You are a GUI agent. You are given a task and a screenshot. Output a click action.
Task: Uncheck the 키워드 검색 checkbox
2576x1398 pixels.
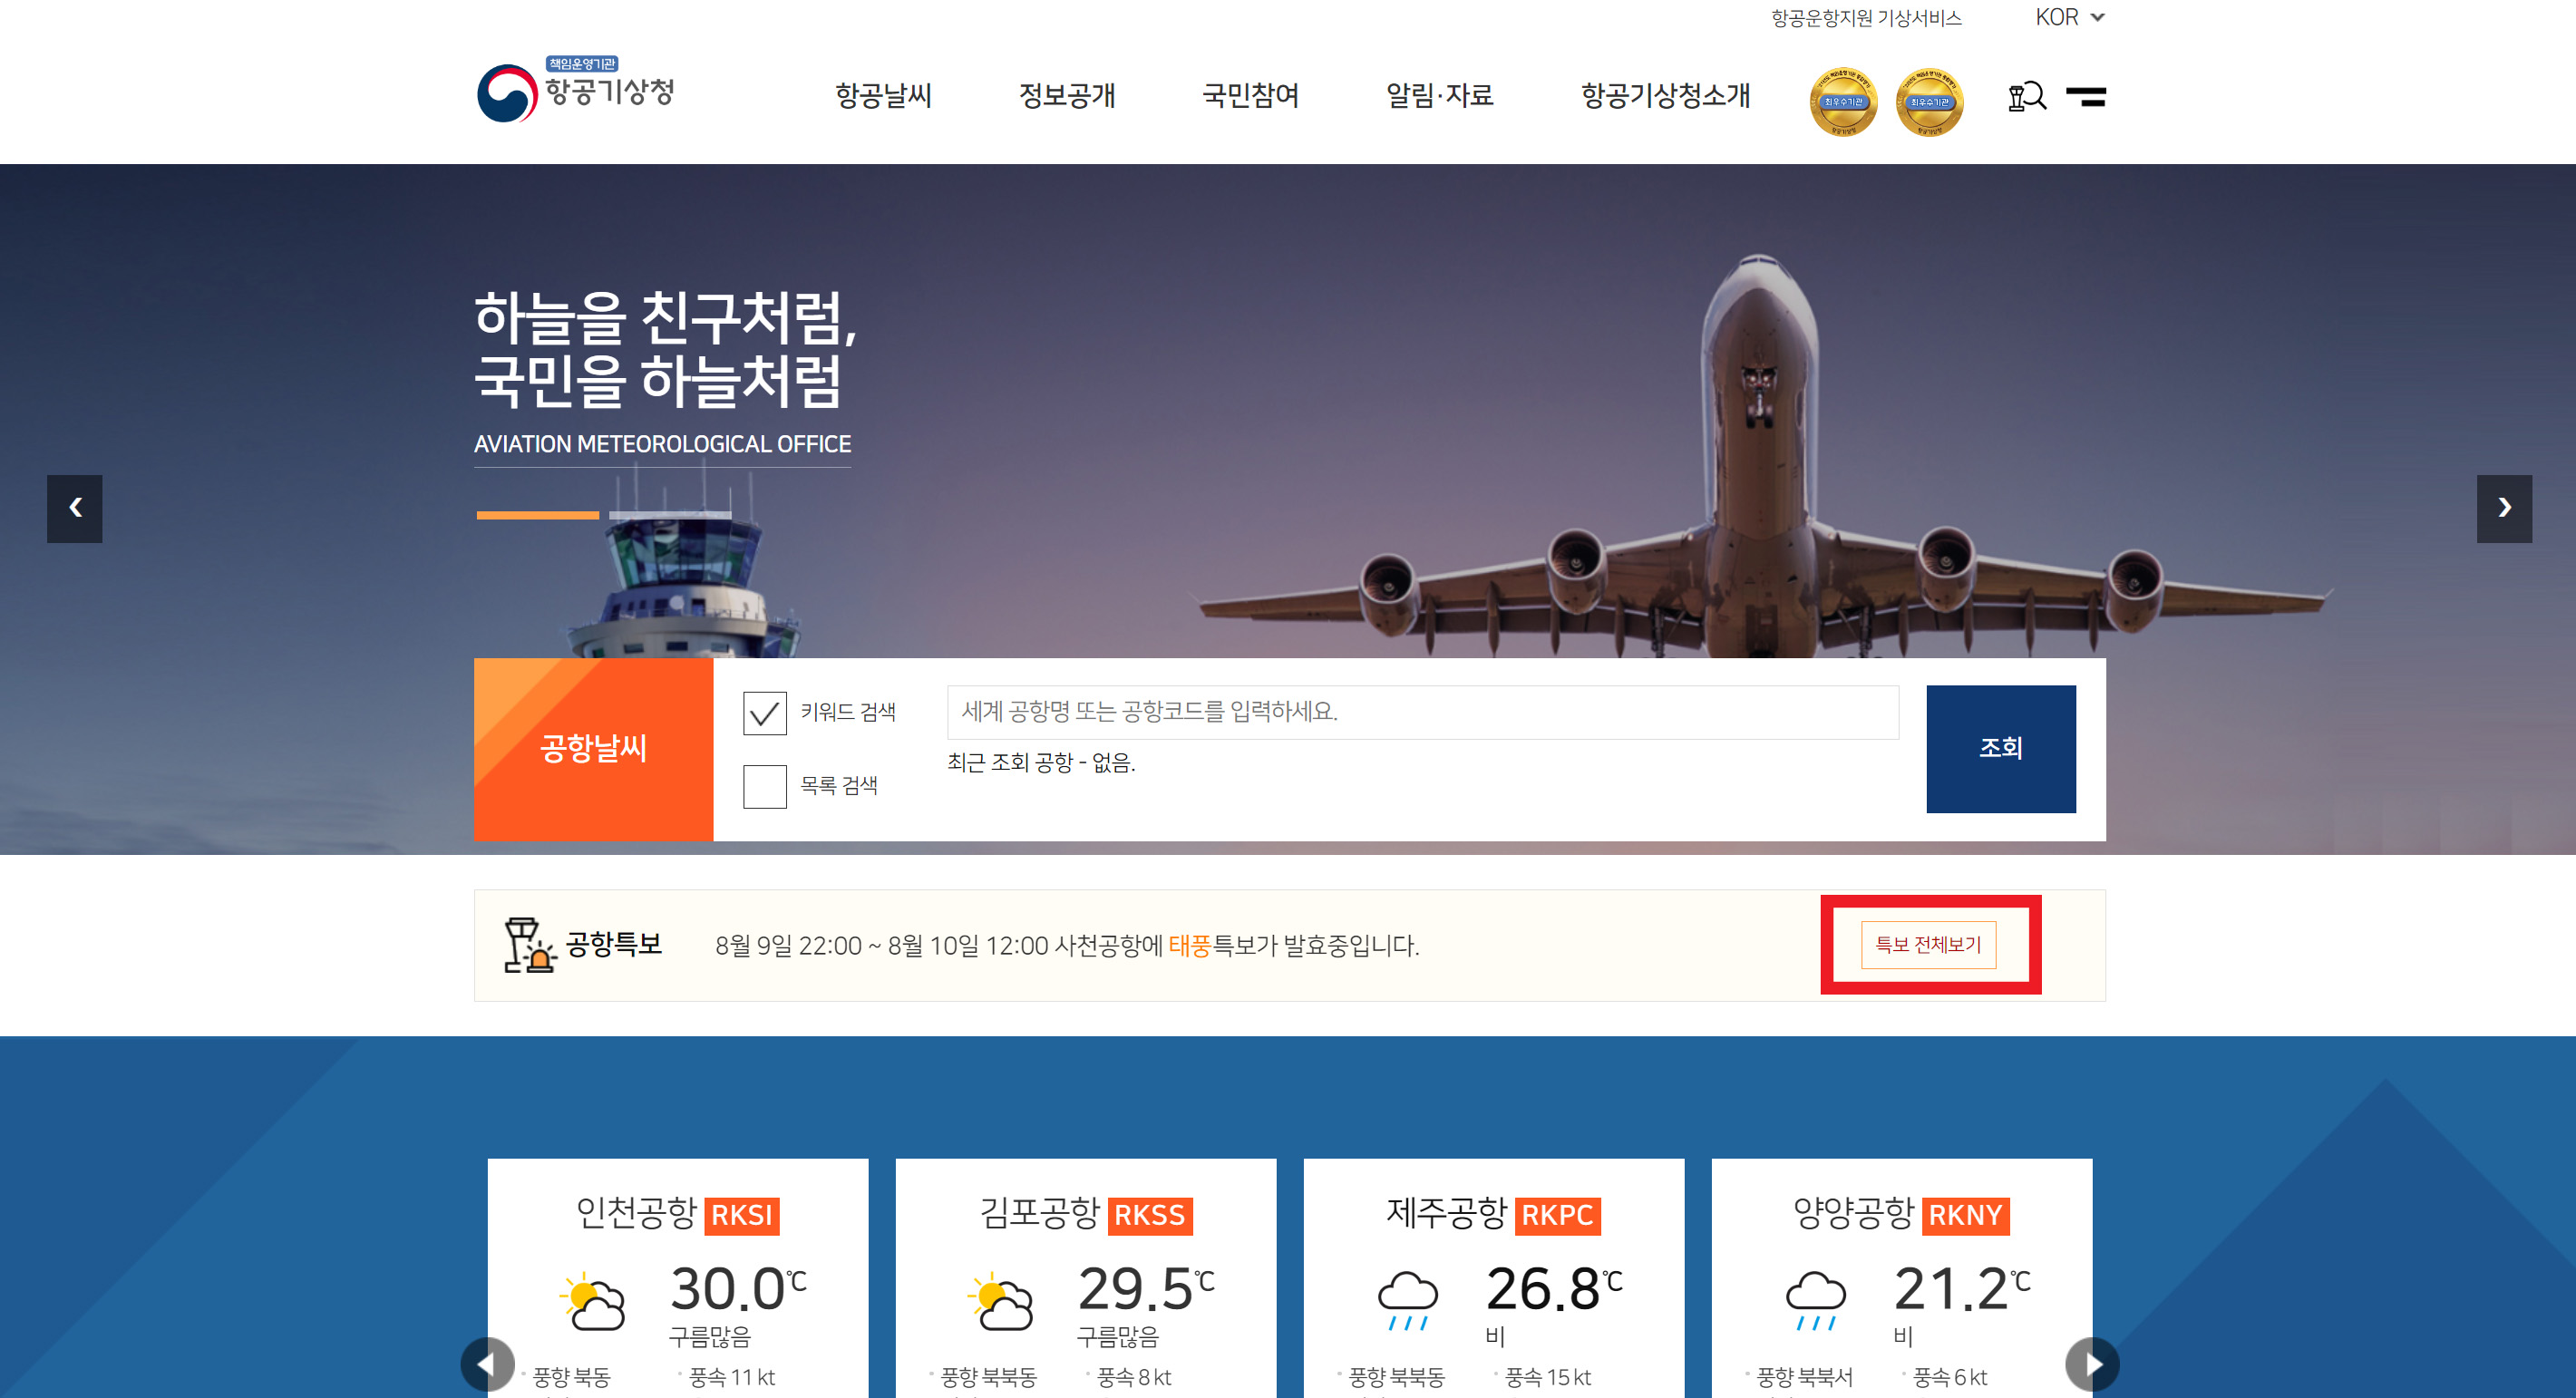coord(766,712)
